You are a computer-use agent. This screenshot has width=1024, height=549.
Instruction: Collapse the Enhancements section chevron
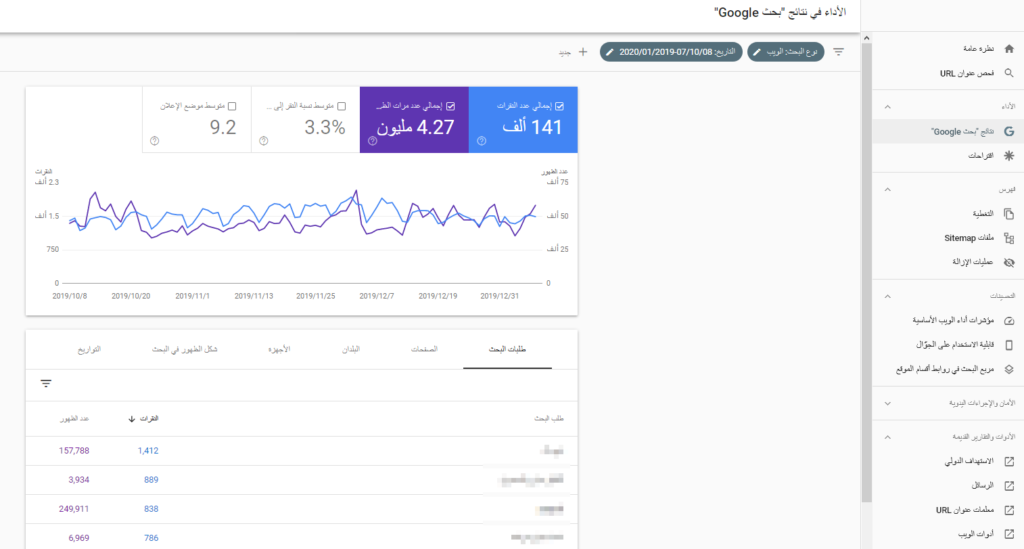tap(888, 296)
